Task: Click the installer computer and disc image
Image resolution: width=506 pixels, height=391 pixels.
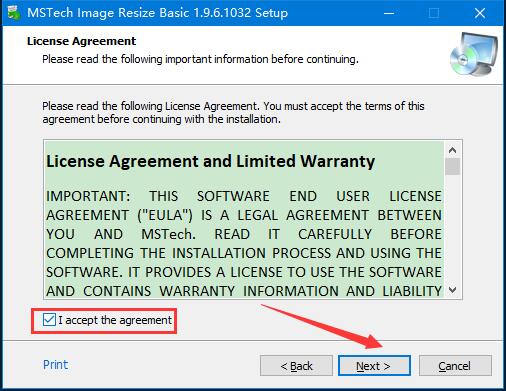Action: tap(473, 54)
